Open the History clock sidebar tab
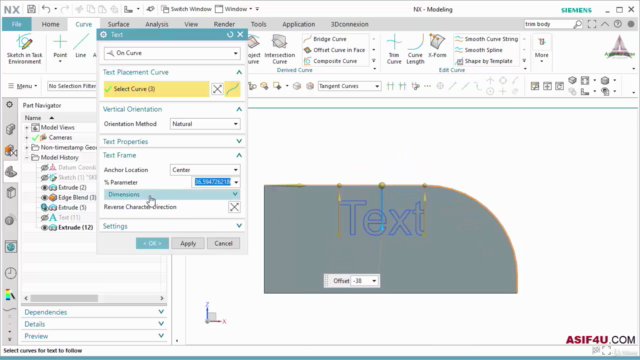 11,273
